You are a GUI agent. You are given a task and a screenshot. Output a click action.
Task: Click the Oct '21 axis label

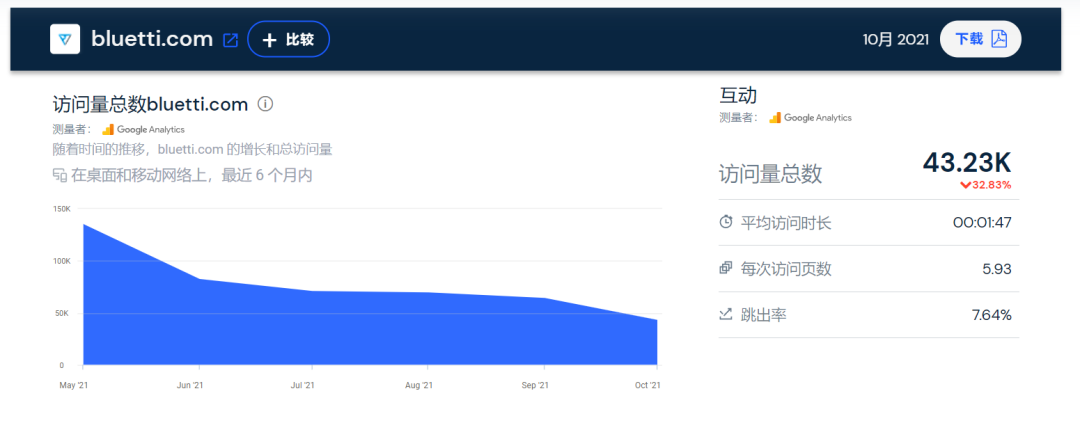tap(647, 386)
